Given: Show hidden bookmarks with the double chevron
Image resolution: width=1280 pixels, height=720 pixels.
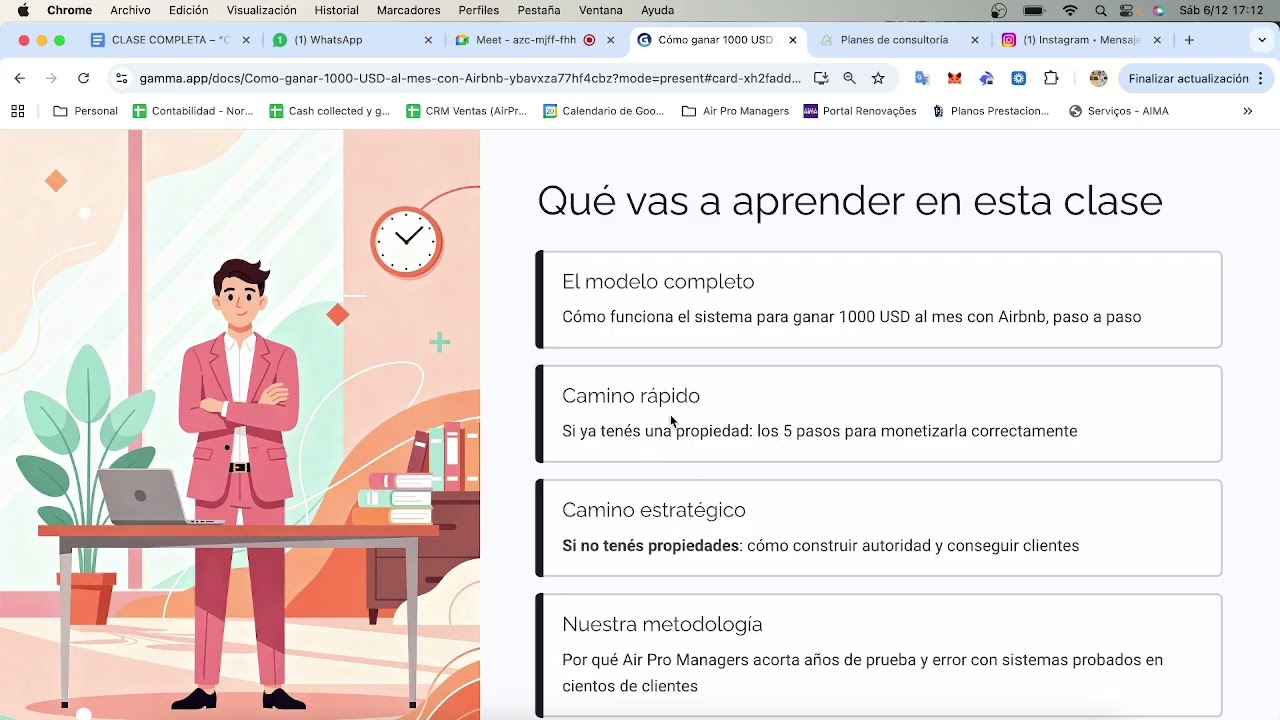Looking at the screenshot, I should (1247, 111).
